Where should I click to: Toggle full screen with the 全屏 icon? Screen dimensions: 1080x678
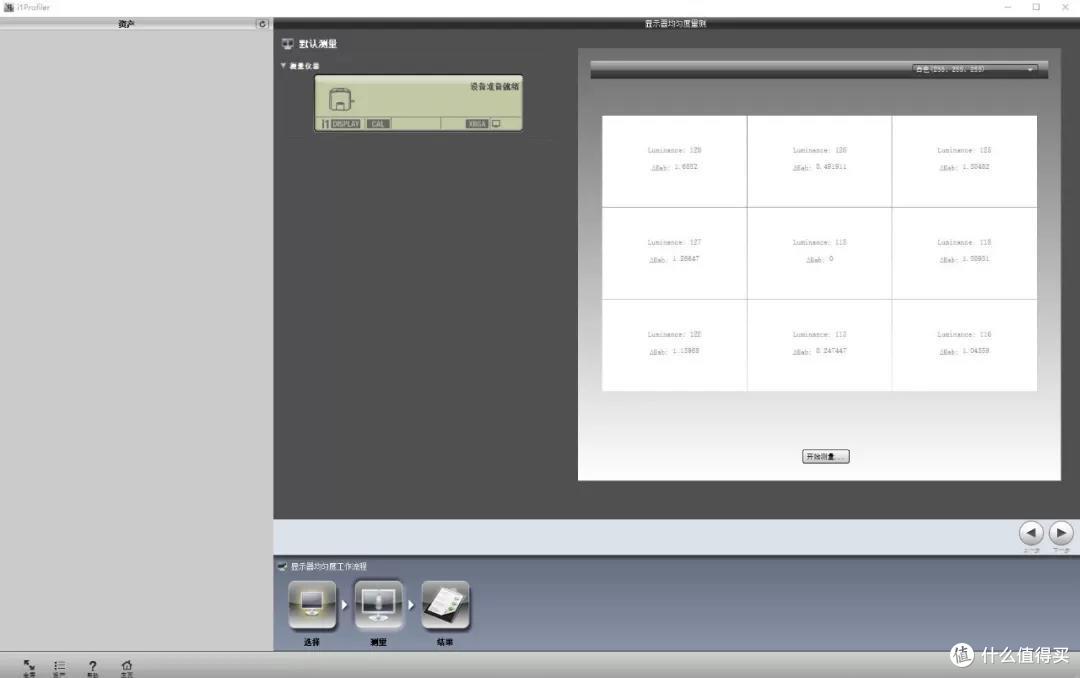tap(29, 667)
